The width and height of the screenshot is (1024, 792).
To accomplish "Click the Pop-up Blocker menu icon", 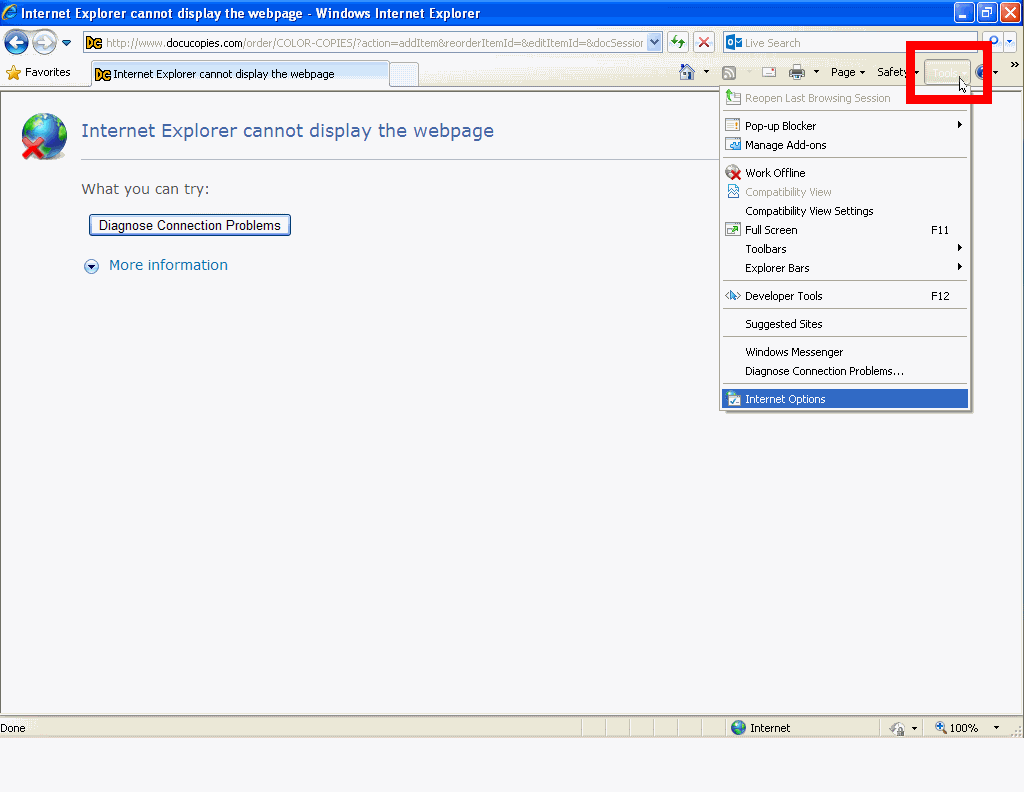I will 733,125.
